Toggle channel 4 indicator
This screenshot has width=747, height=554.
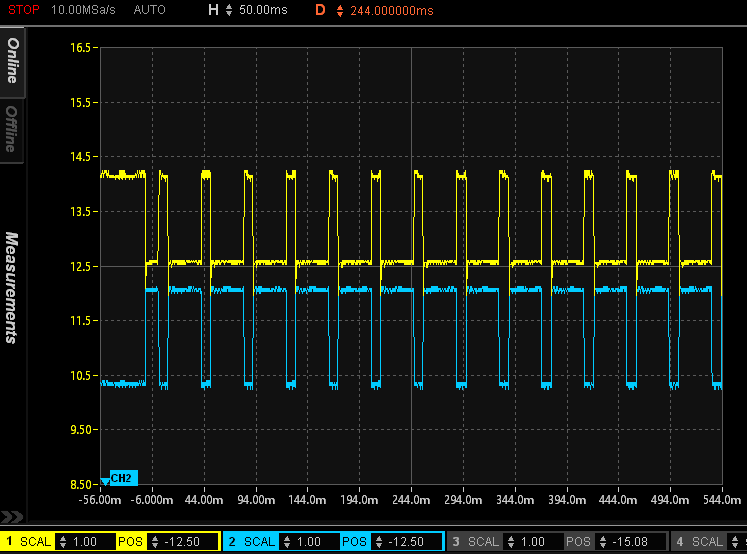pos(679,542)
